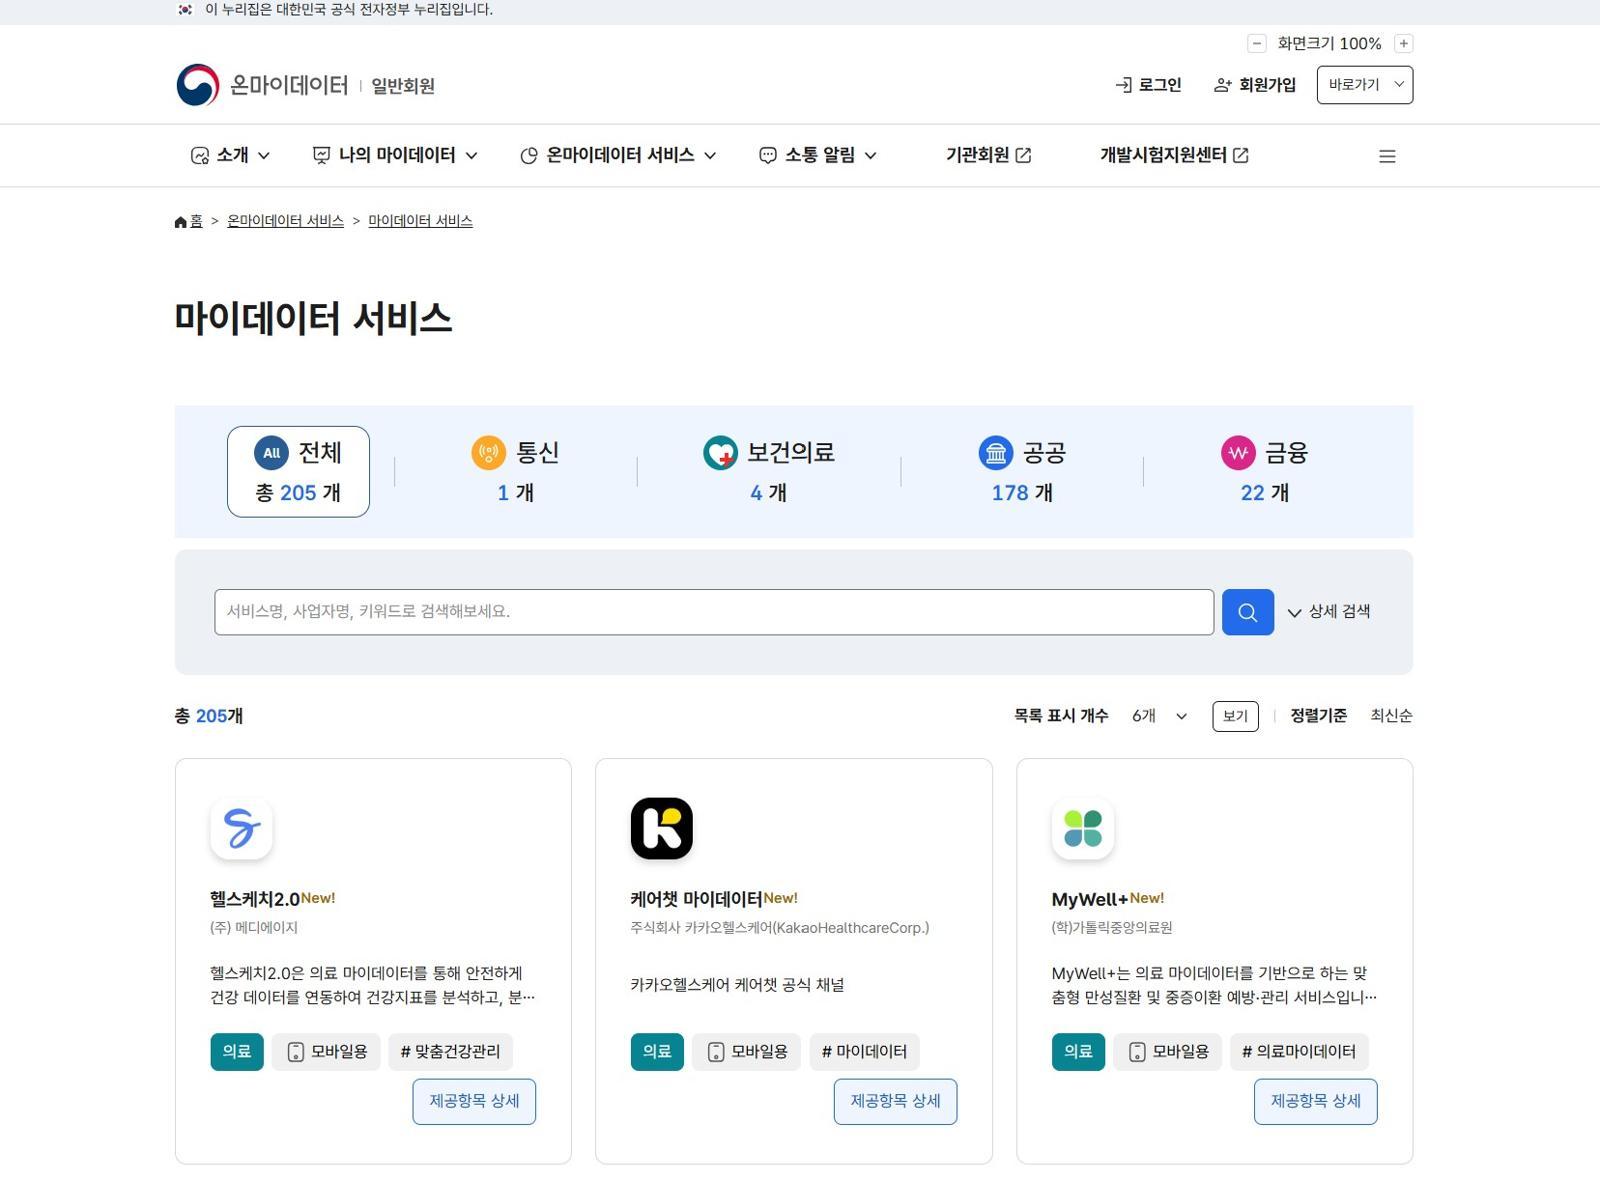The height and width of the screenshot is (1180, 1600).
Task: Click the 최신순 sort option
Action: click(x=1391, y=716)
